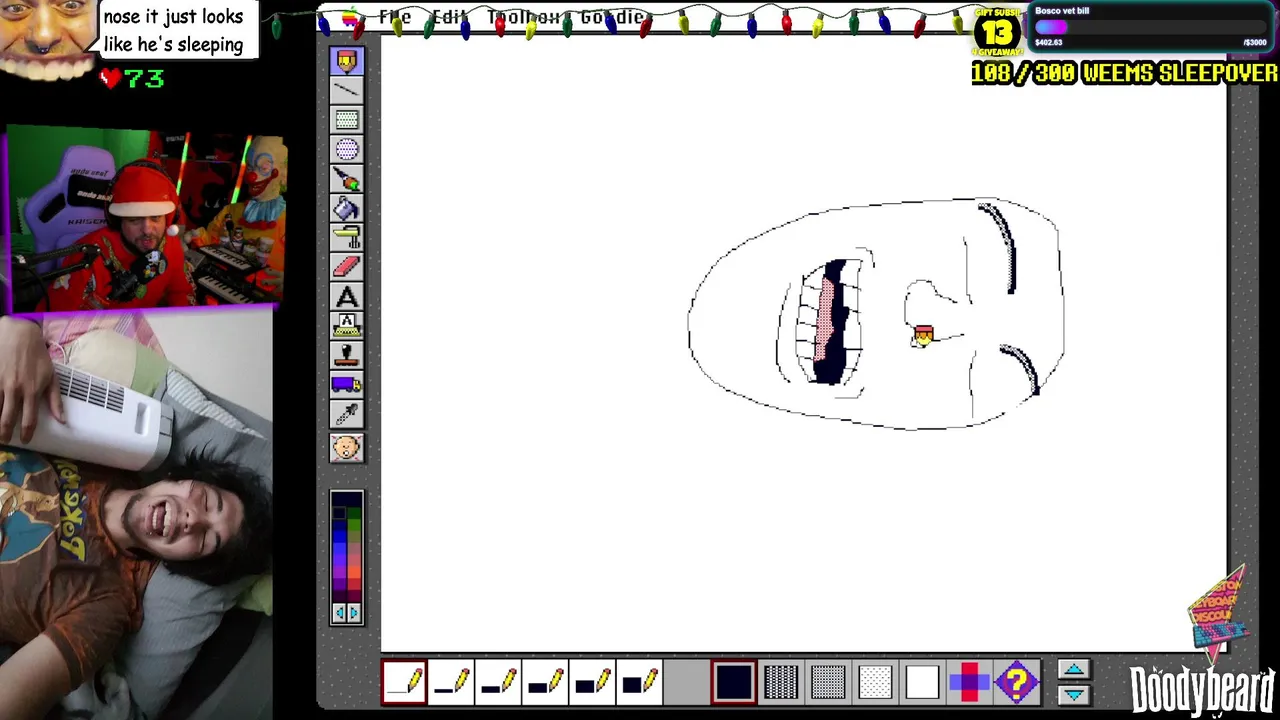Select the solid dark fill pattern

coord(733,682)
